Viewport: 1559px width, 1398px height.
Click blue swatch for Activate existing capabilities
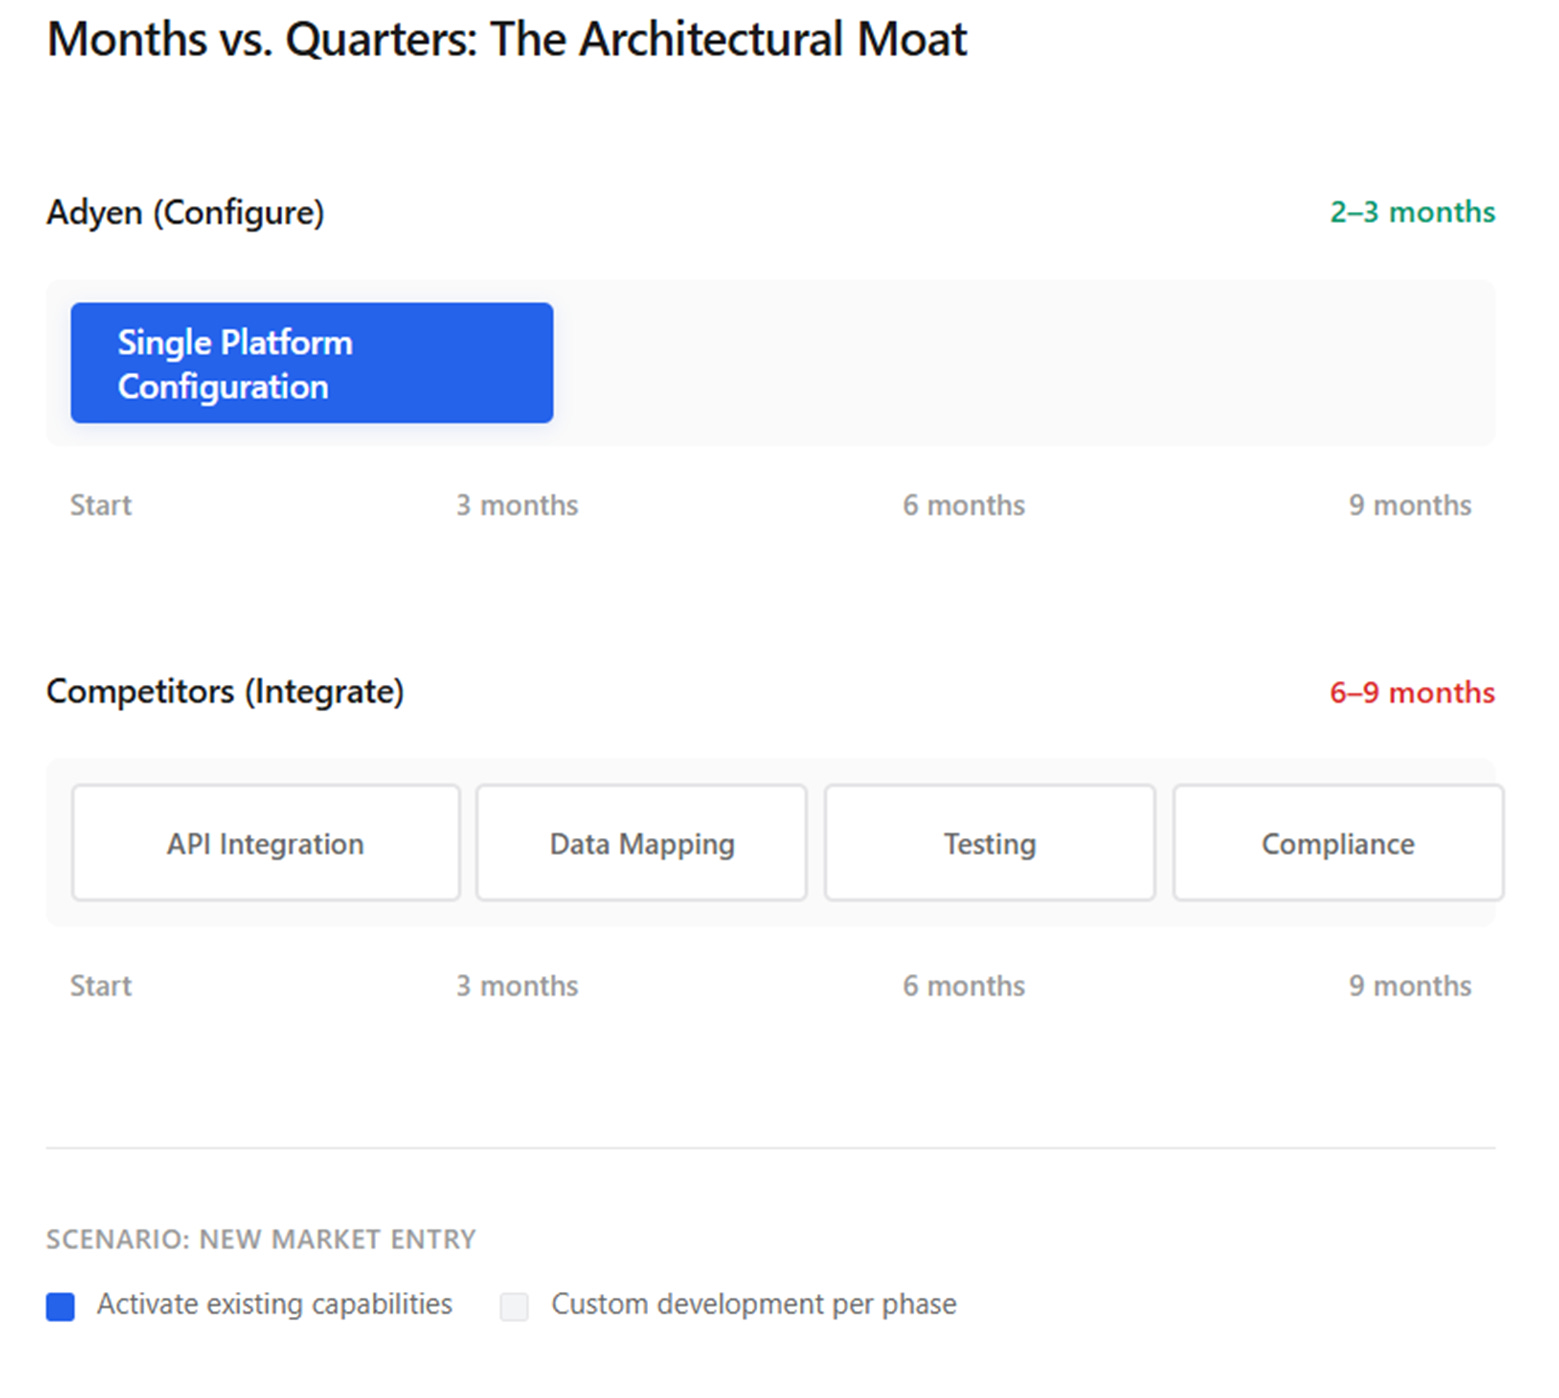coord(61,1306)
